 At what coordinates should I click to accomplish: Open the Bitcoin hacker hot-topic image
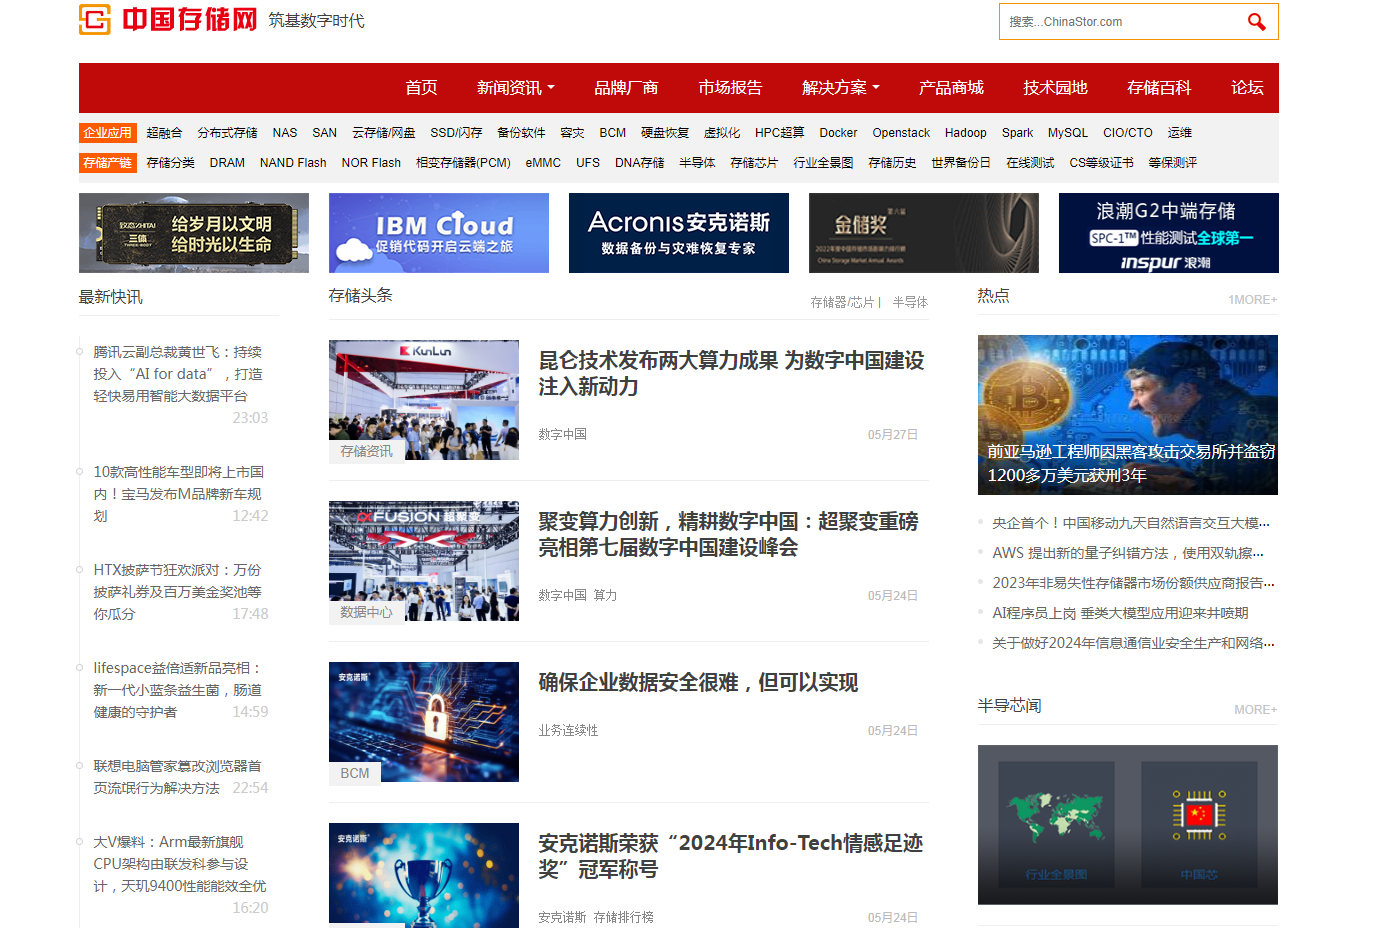(x=1128, y=415)
